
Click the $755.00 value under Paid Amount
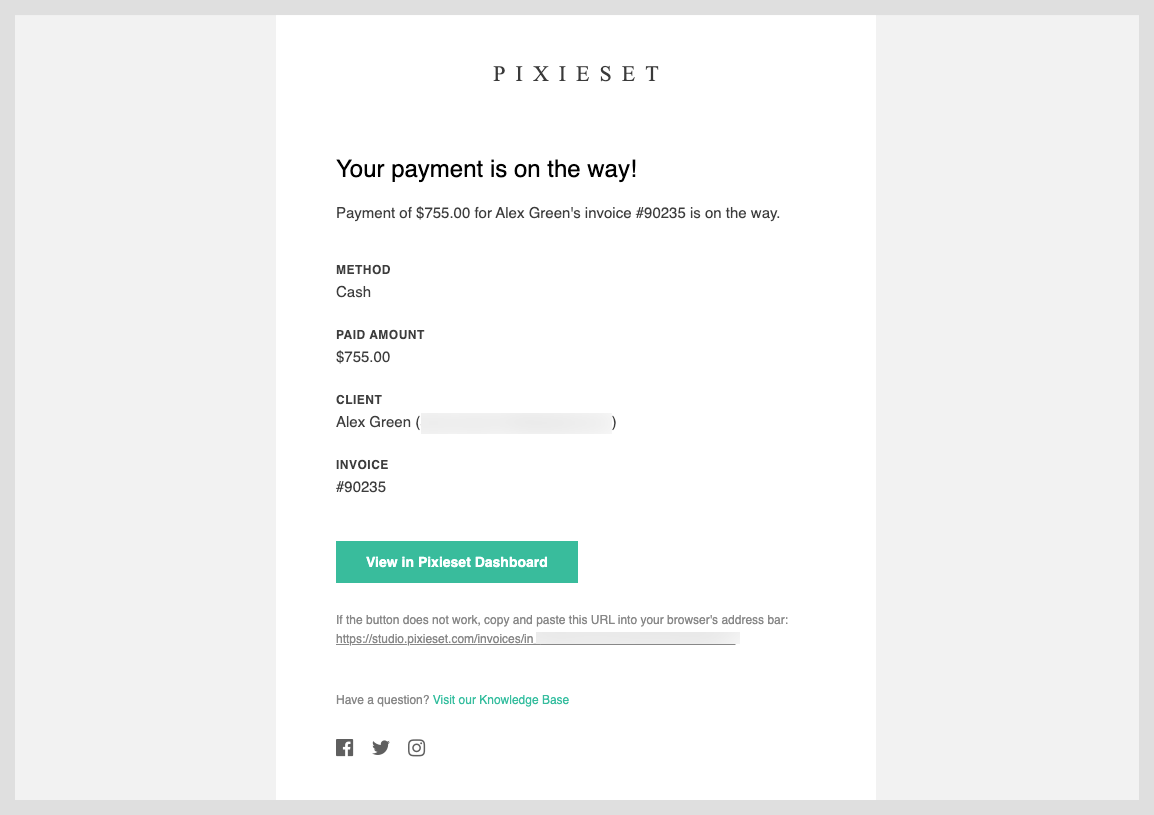pos(363,357)
